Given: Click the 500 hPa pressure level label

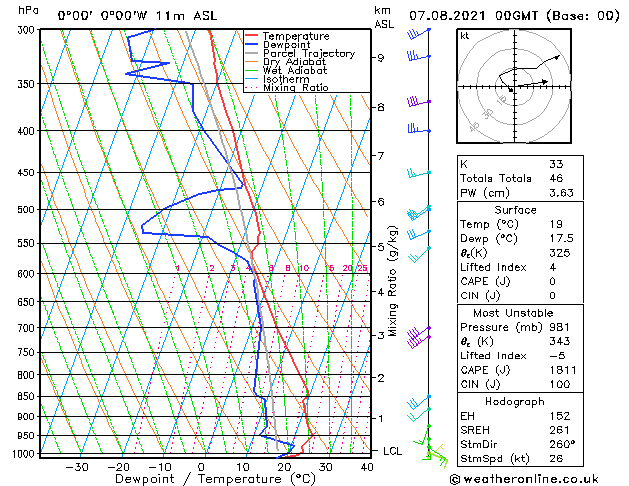Looking at the screenshot, I should coord(28,209).
